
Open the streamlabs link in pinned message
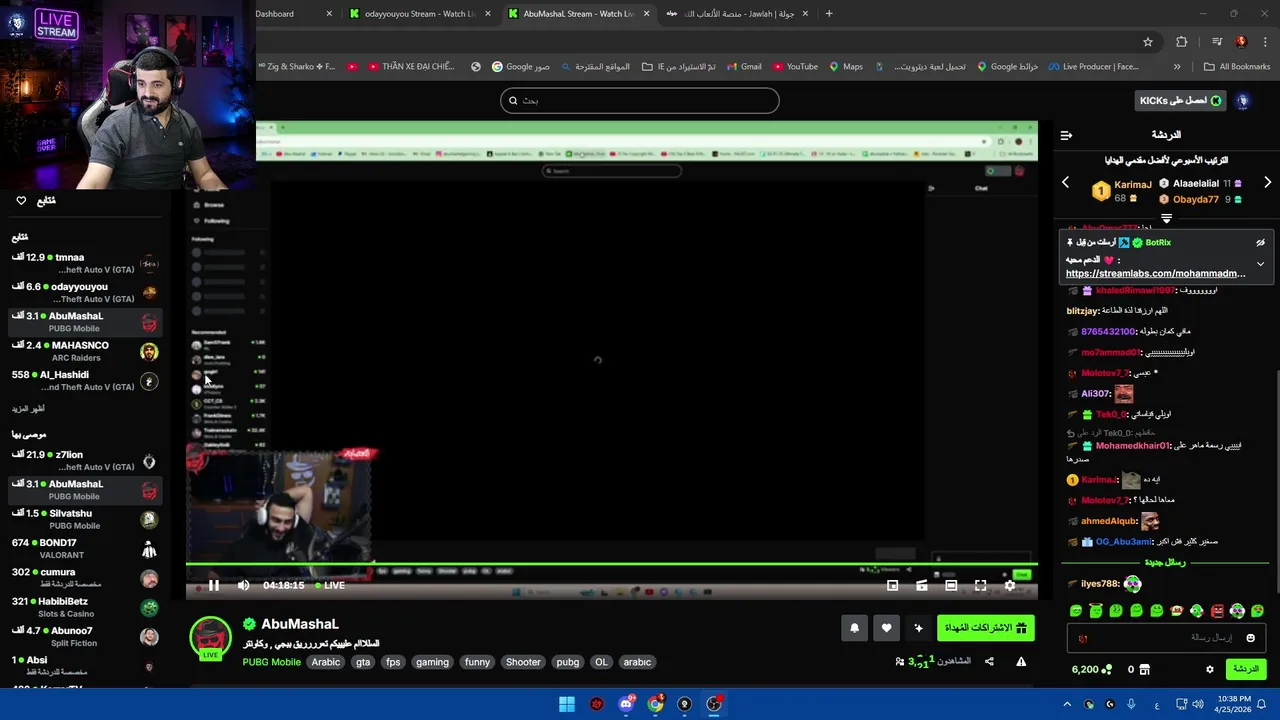(1155, 273)
